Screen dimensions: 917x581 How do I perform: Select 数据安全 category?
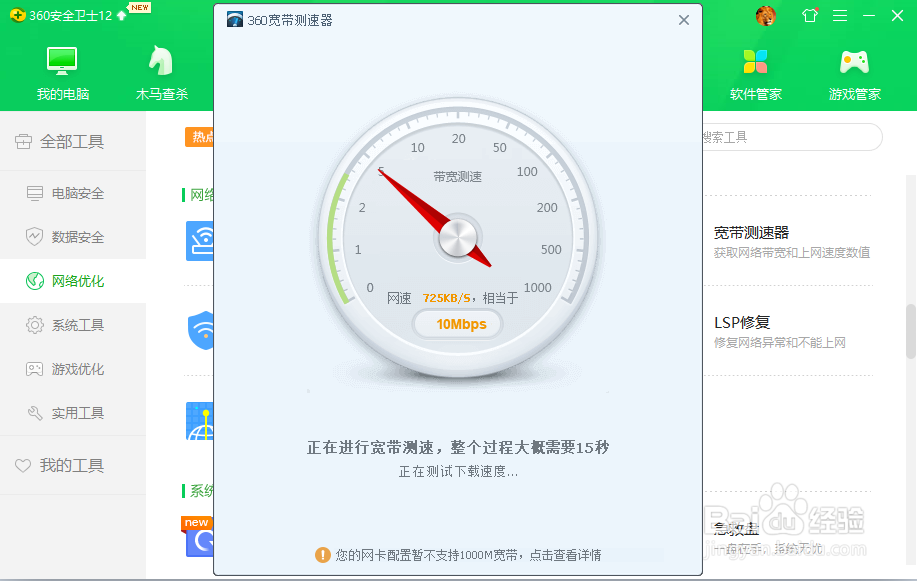[x=73, y=237]
